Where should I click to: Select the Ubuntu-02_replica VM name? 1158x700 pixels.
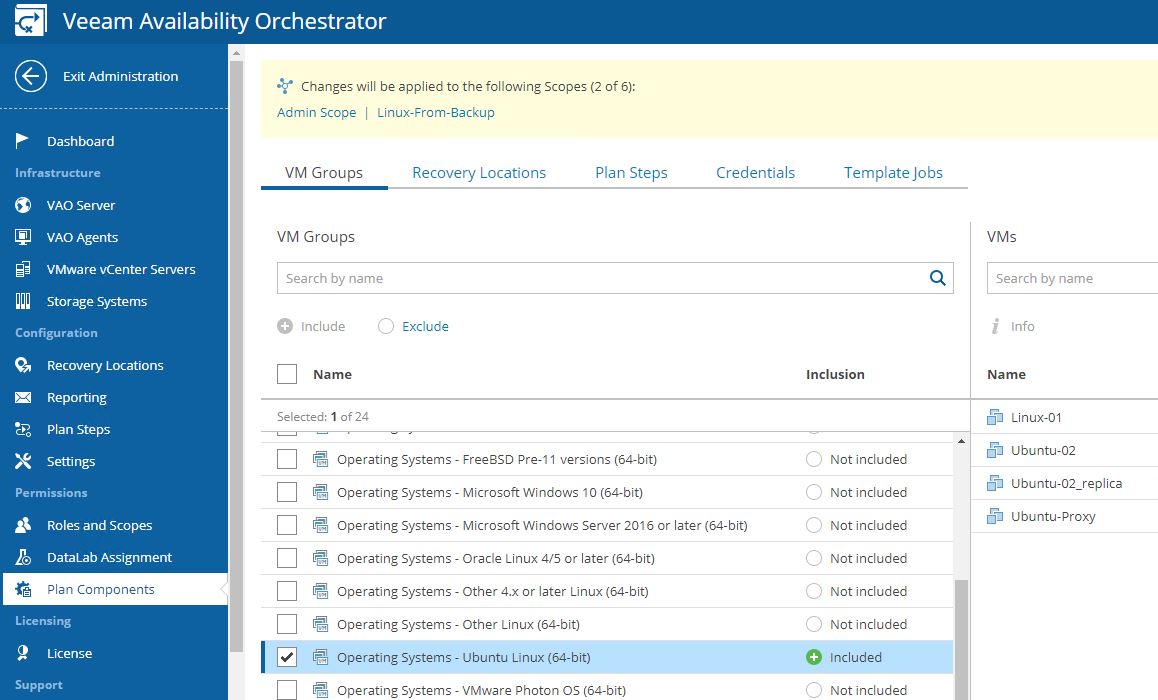[1066, 483]
